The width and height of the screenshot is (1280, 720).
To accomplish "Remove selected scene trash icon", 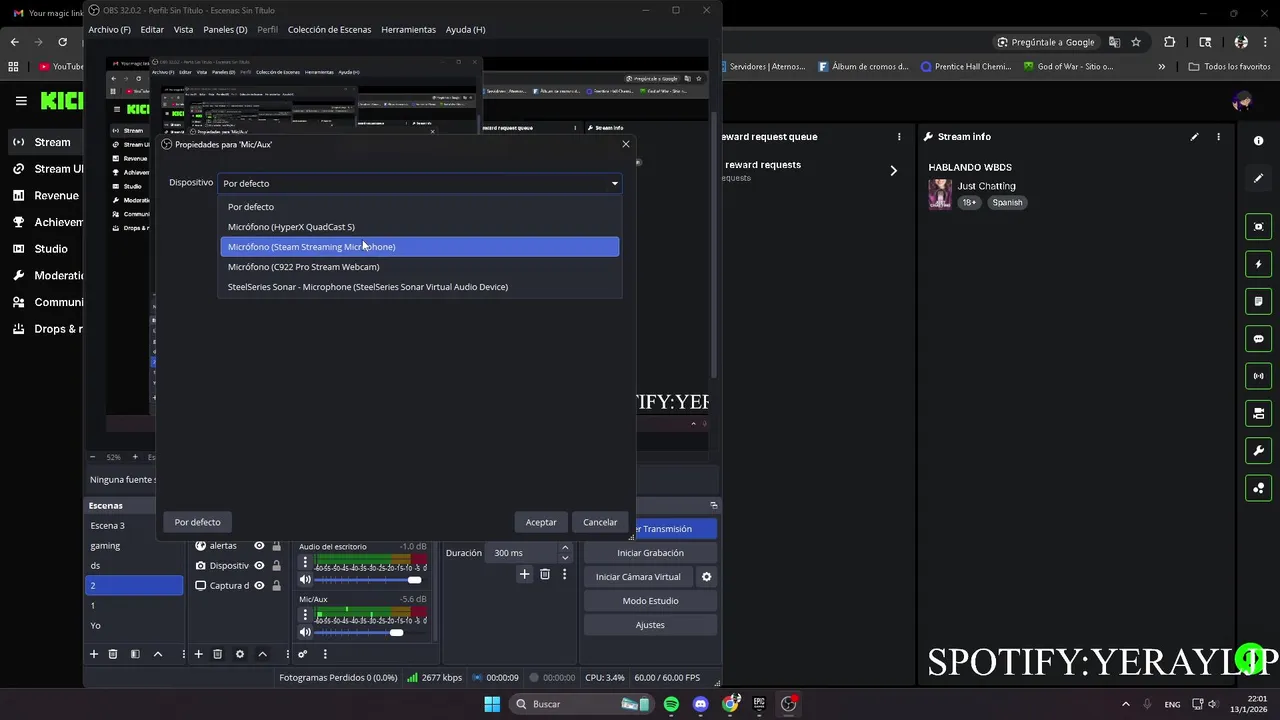I will (113, 654).
